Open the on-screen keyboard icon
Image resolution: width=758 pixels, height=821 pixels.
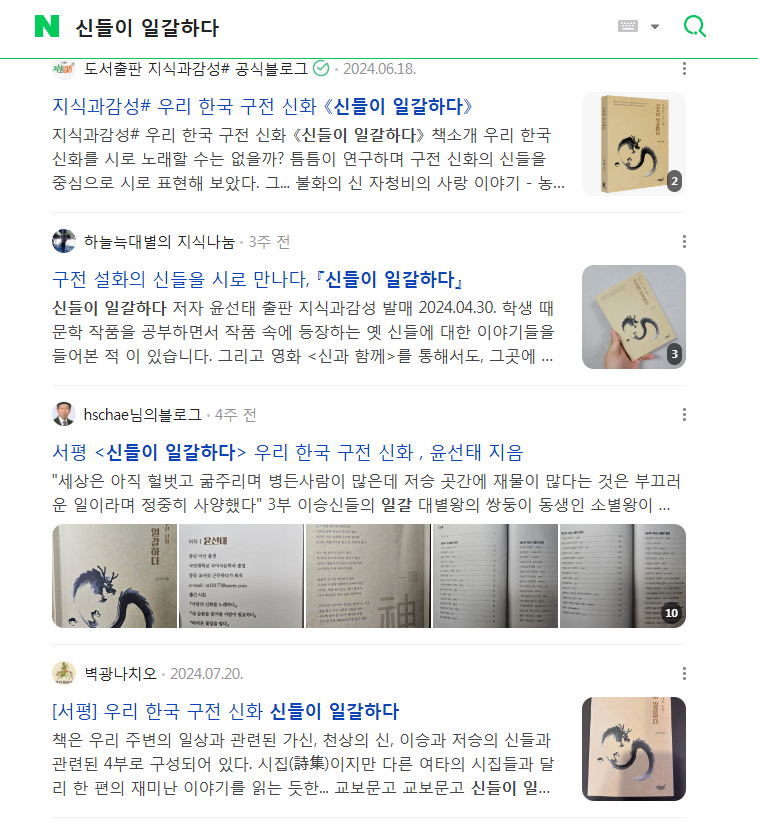(628, 26)
